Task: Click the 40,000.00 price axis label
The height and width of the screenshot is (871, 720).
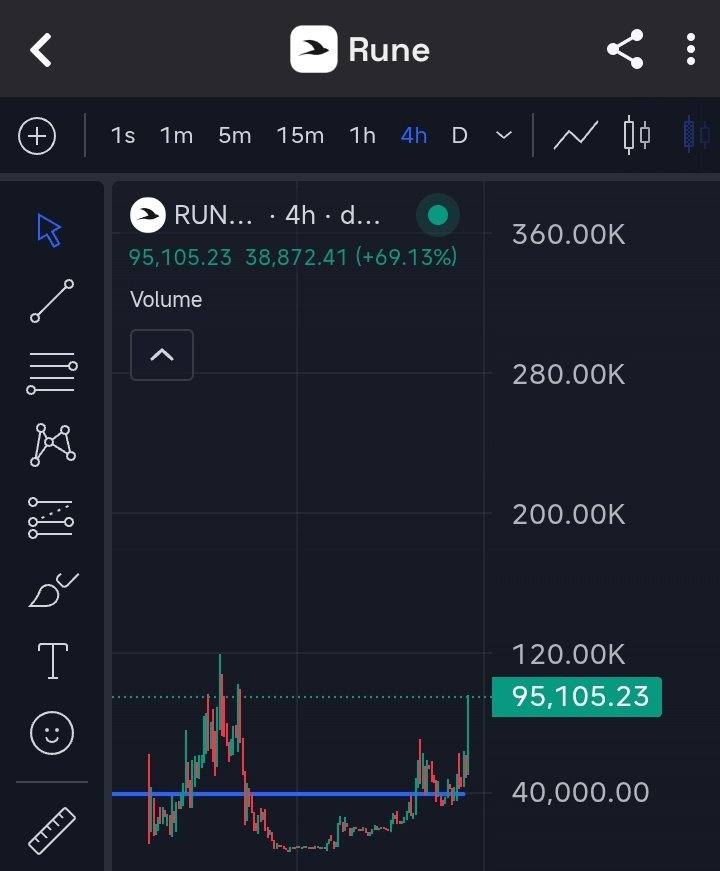Action: pyautogui.click(x=581, y=792)
